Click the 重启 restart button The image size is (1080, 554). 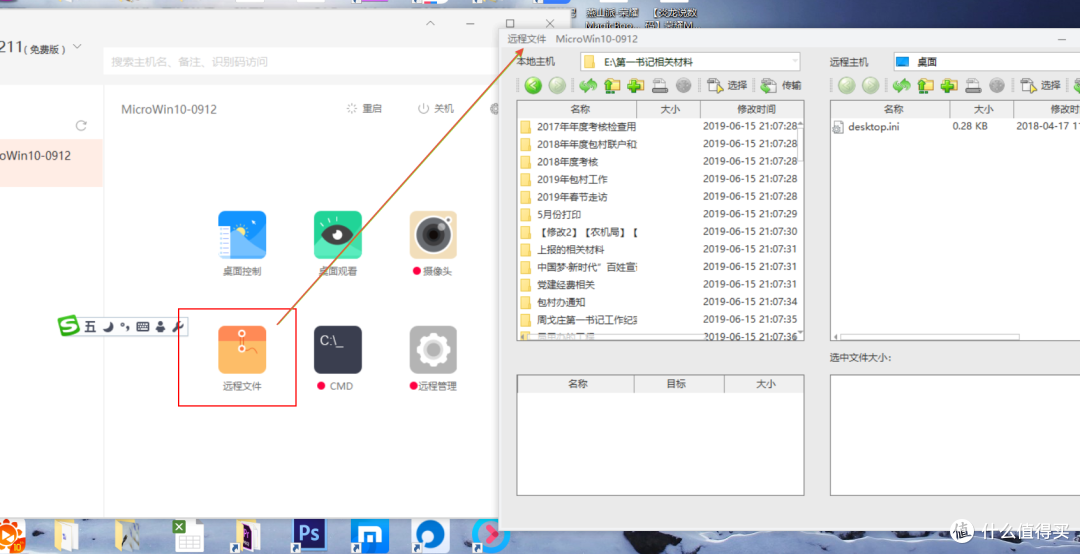coord(364,109)
